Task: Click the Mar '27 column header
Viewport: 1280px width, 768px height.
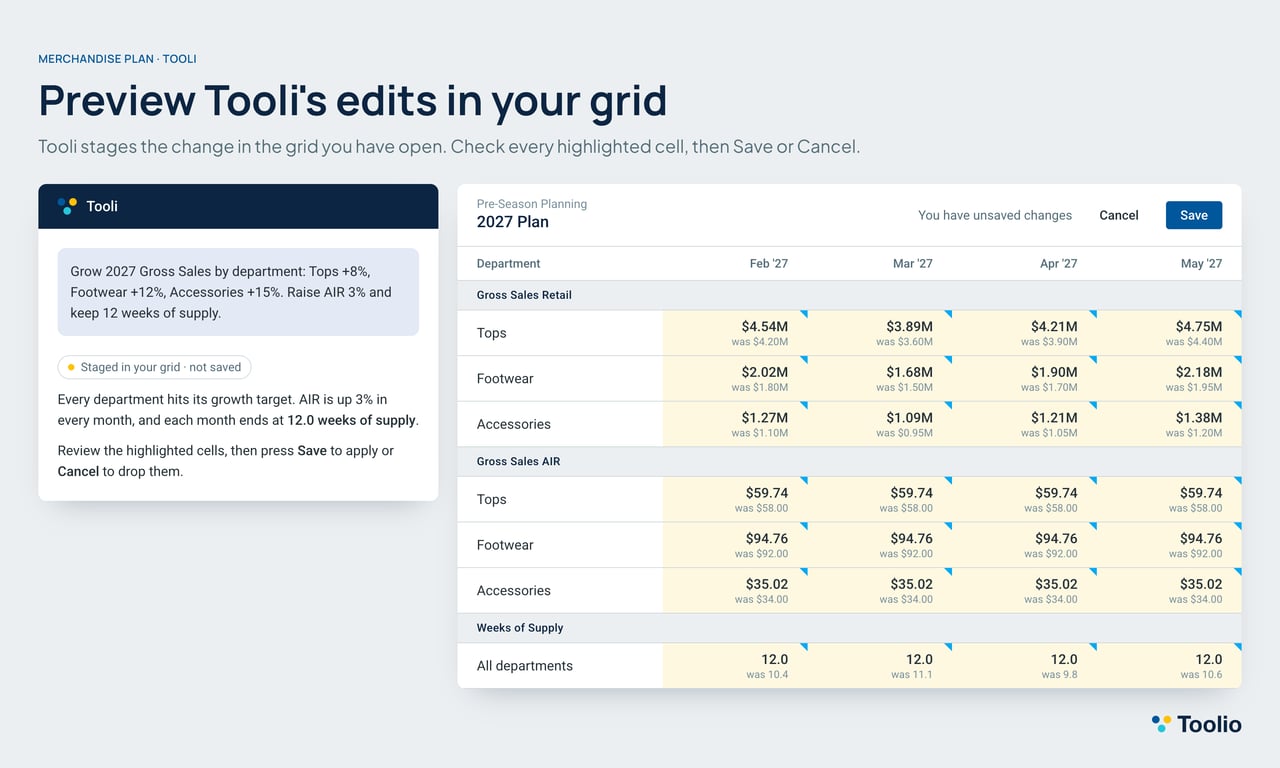Action: pos(913,264)
